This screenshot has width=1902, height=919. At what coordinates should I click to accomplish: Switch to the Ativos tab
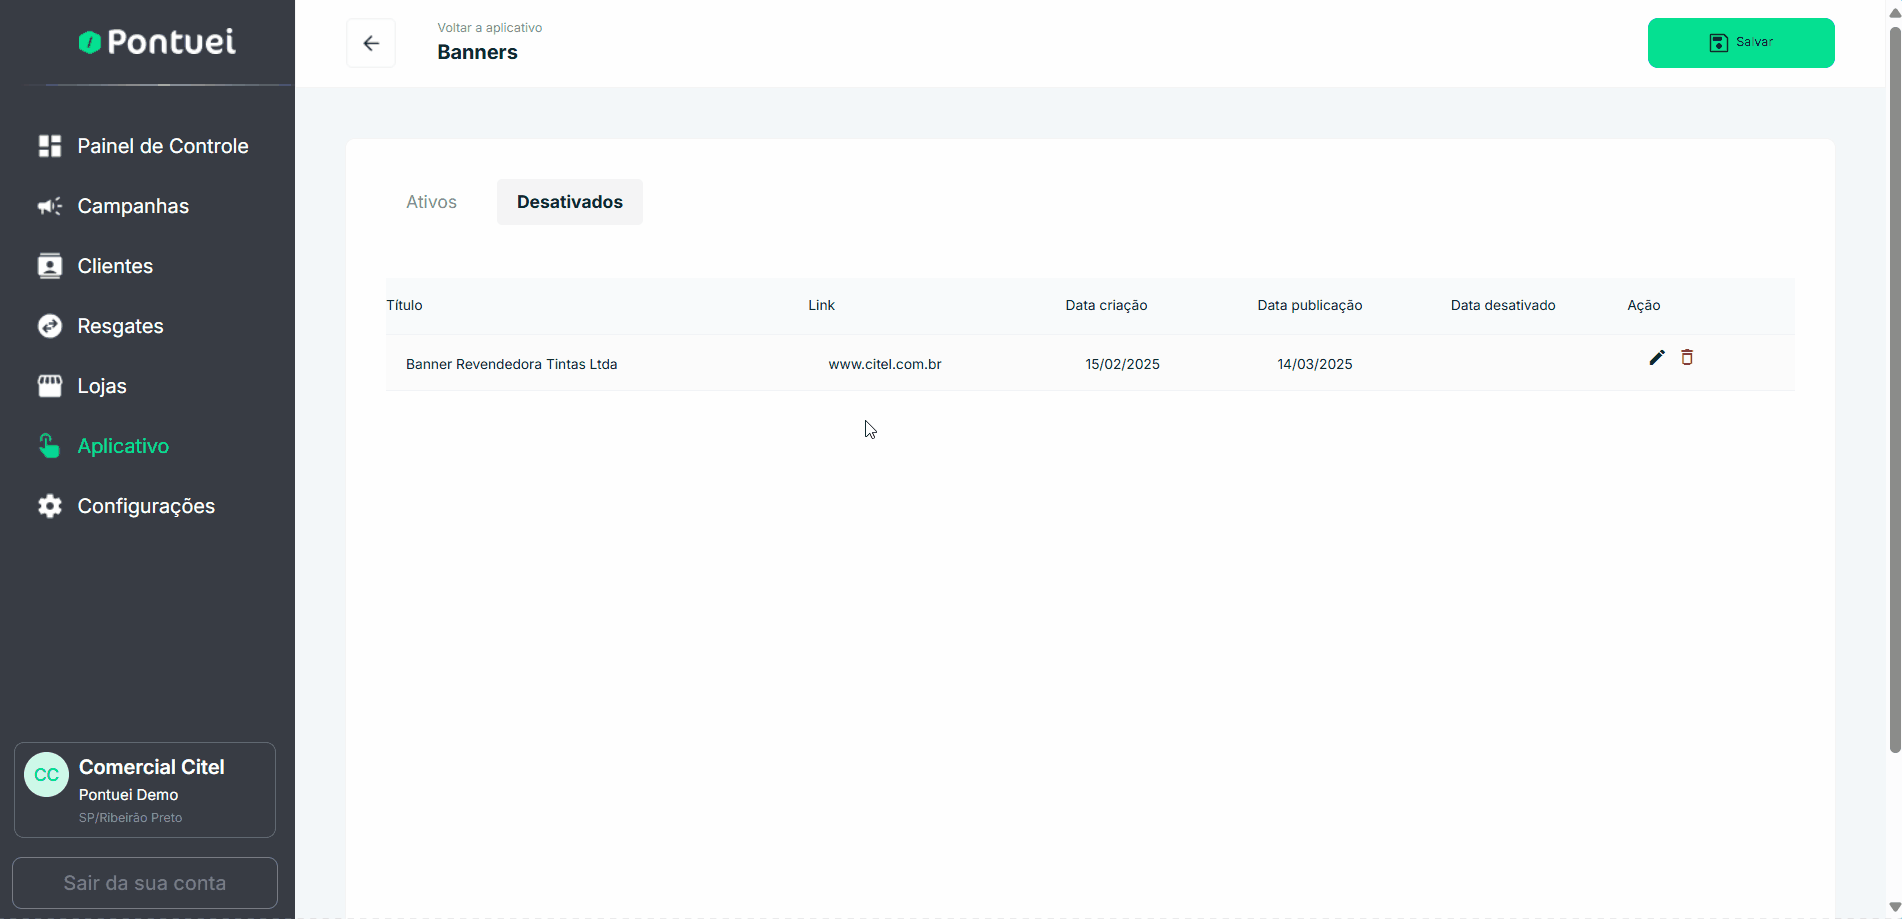431,202
